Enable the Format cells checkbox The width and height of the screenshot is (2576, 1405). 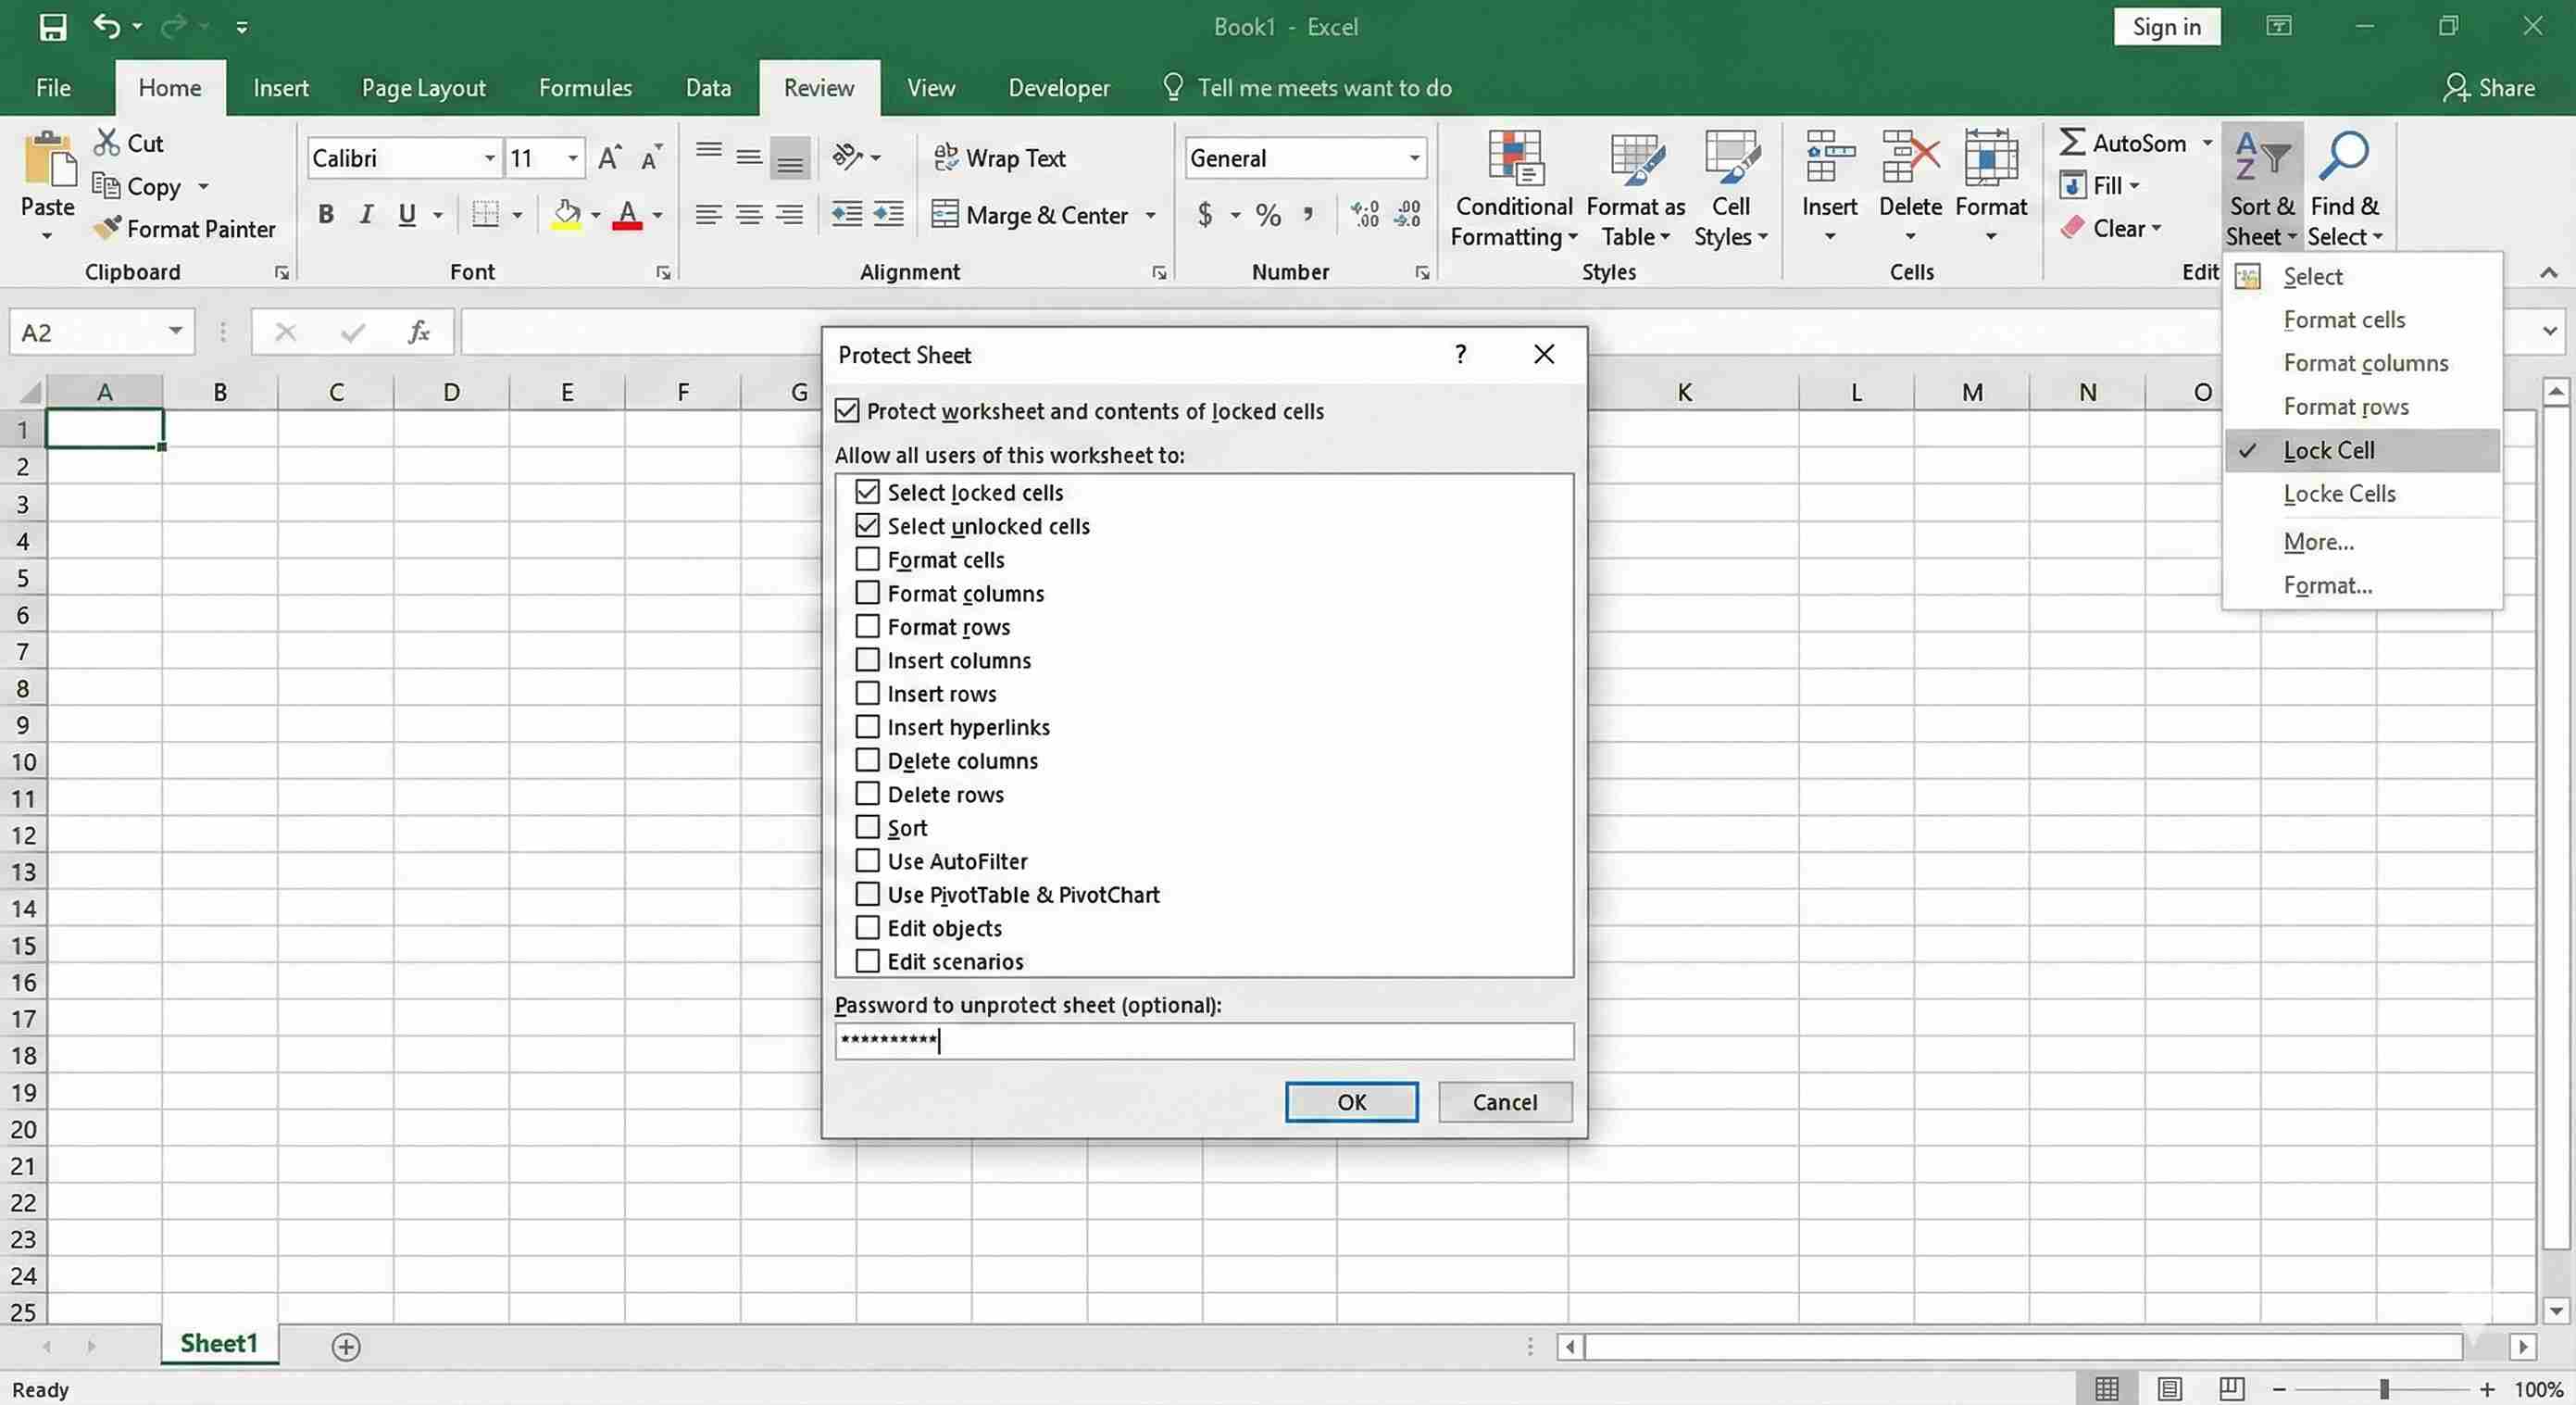pyautogui.click(x=867, y=559)
